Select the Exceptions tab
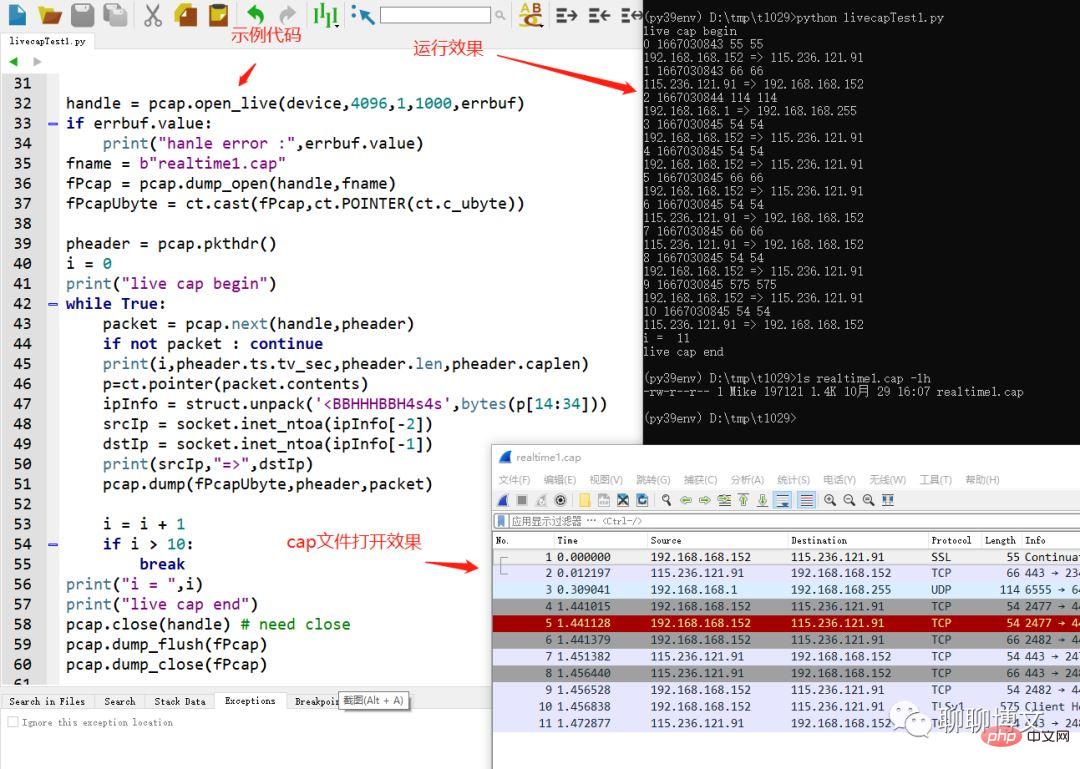 pos(250,701)
